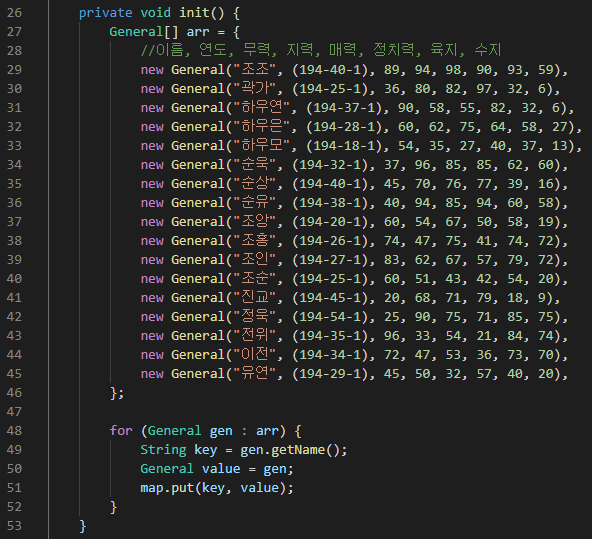Screen dimensions: 592x539
Task: Click line number 46 in the gutter
Action: (x=14, y=393)
